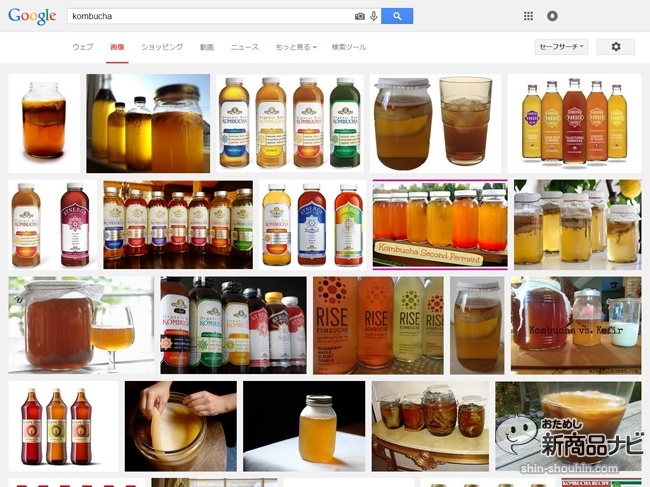Switch to the ウェブ tab
The height and width of the screenshot is (487, 650).
pyautogui.click(x=82, y=47)
